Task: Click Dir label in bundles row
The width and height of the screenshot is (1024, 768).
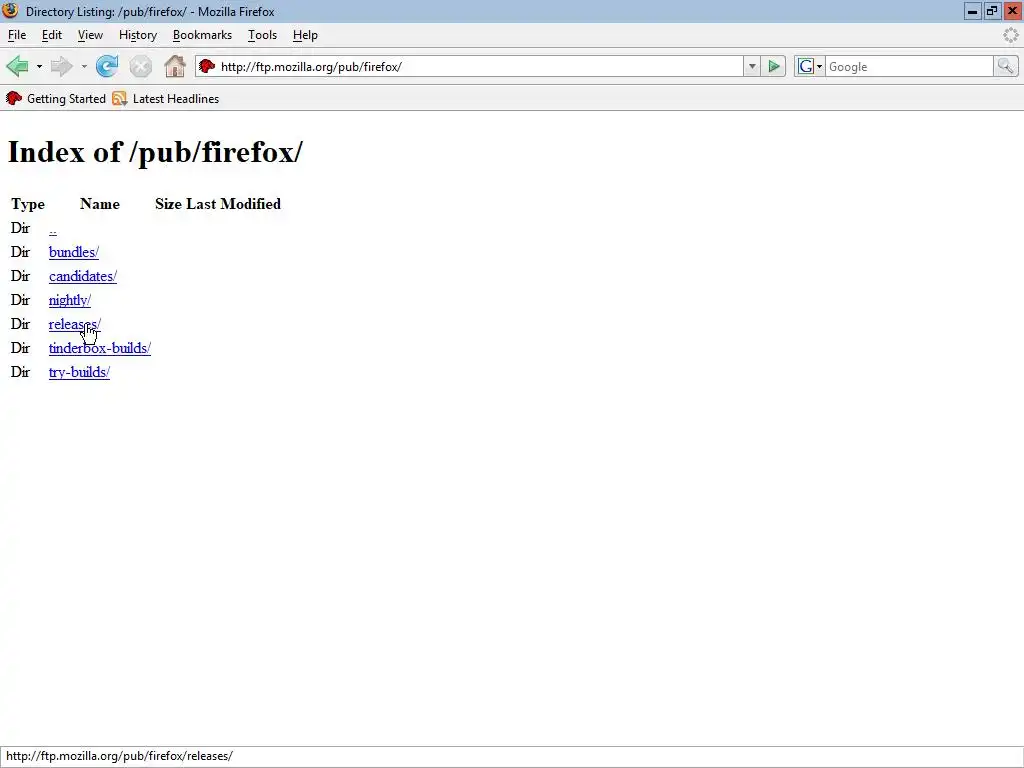Action: point(20,252)
